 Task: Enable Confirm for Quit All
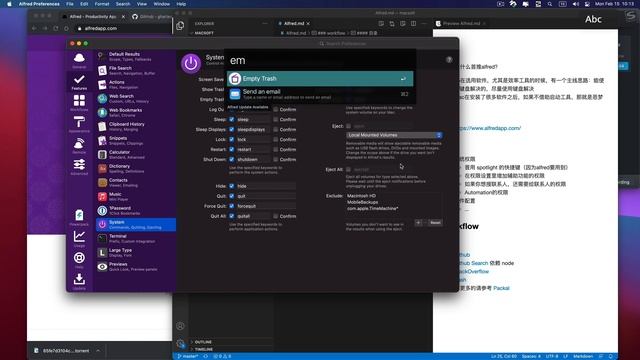[276, 216]
